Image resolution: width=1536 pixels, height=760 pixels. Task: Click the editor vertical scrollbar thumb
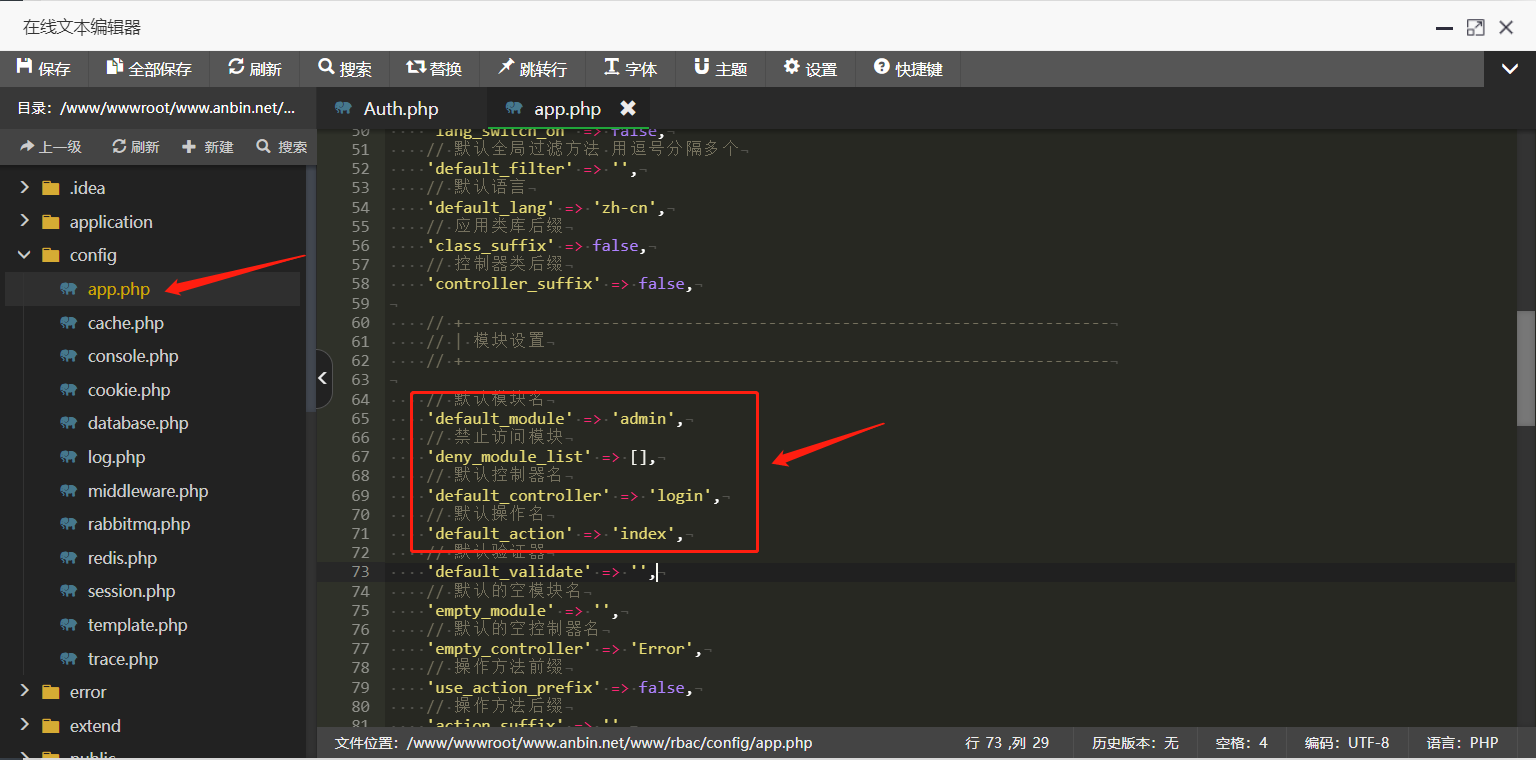[x=1525, y=367]
